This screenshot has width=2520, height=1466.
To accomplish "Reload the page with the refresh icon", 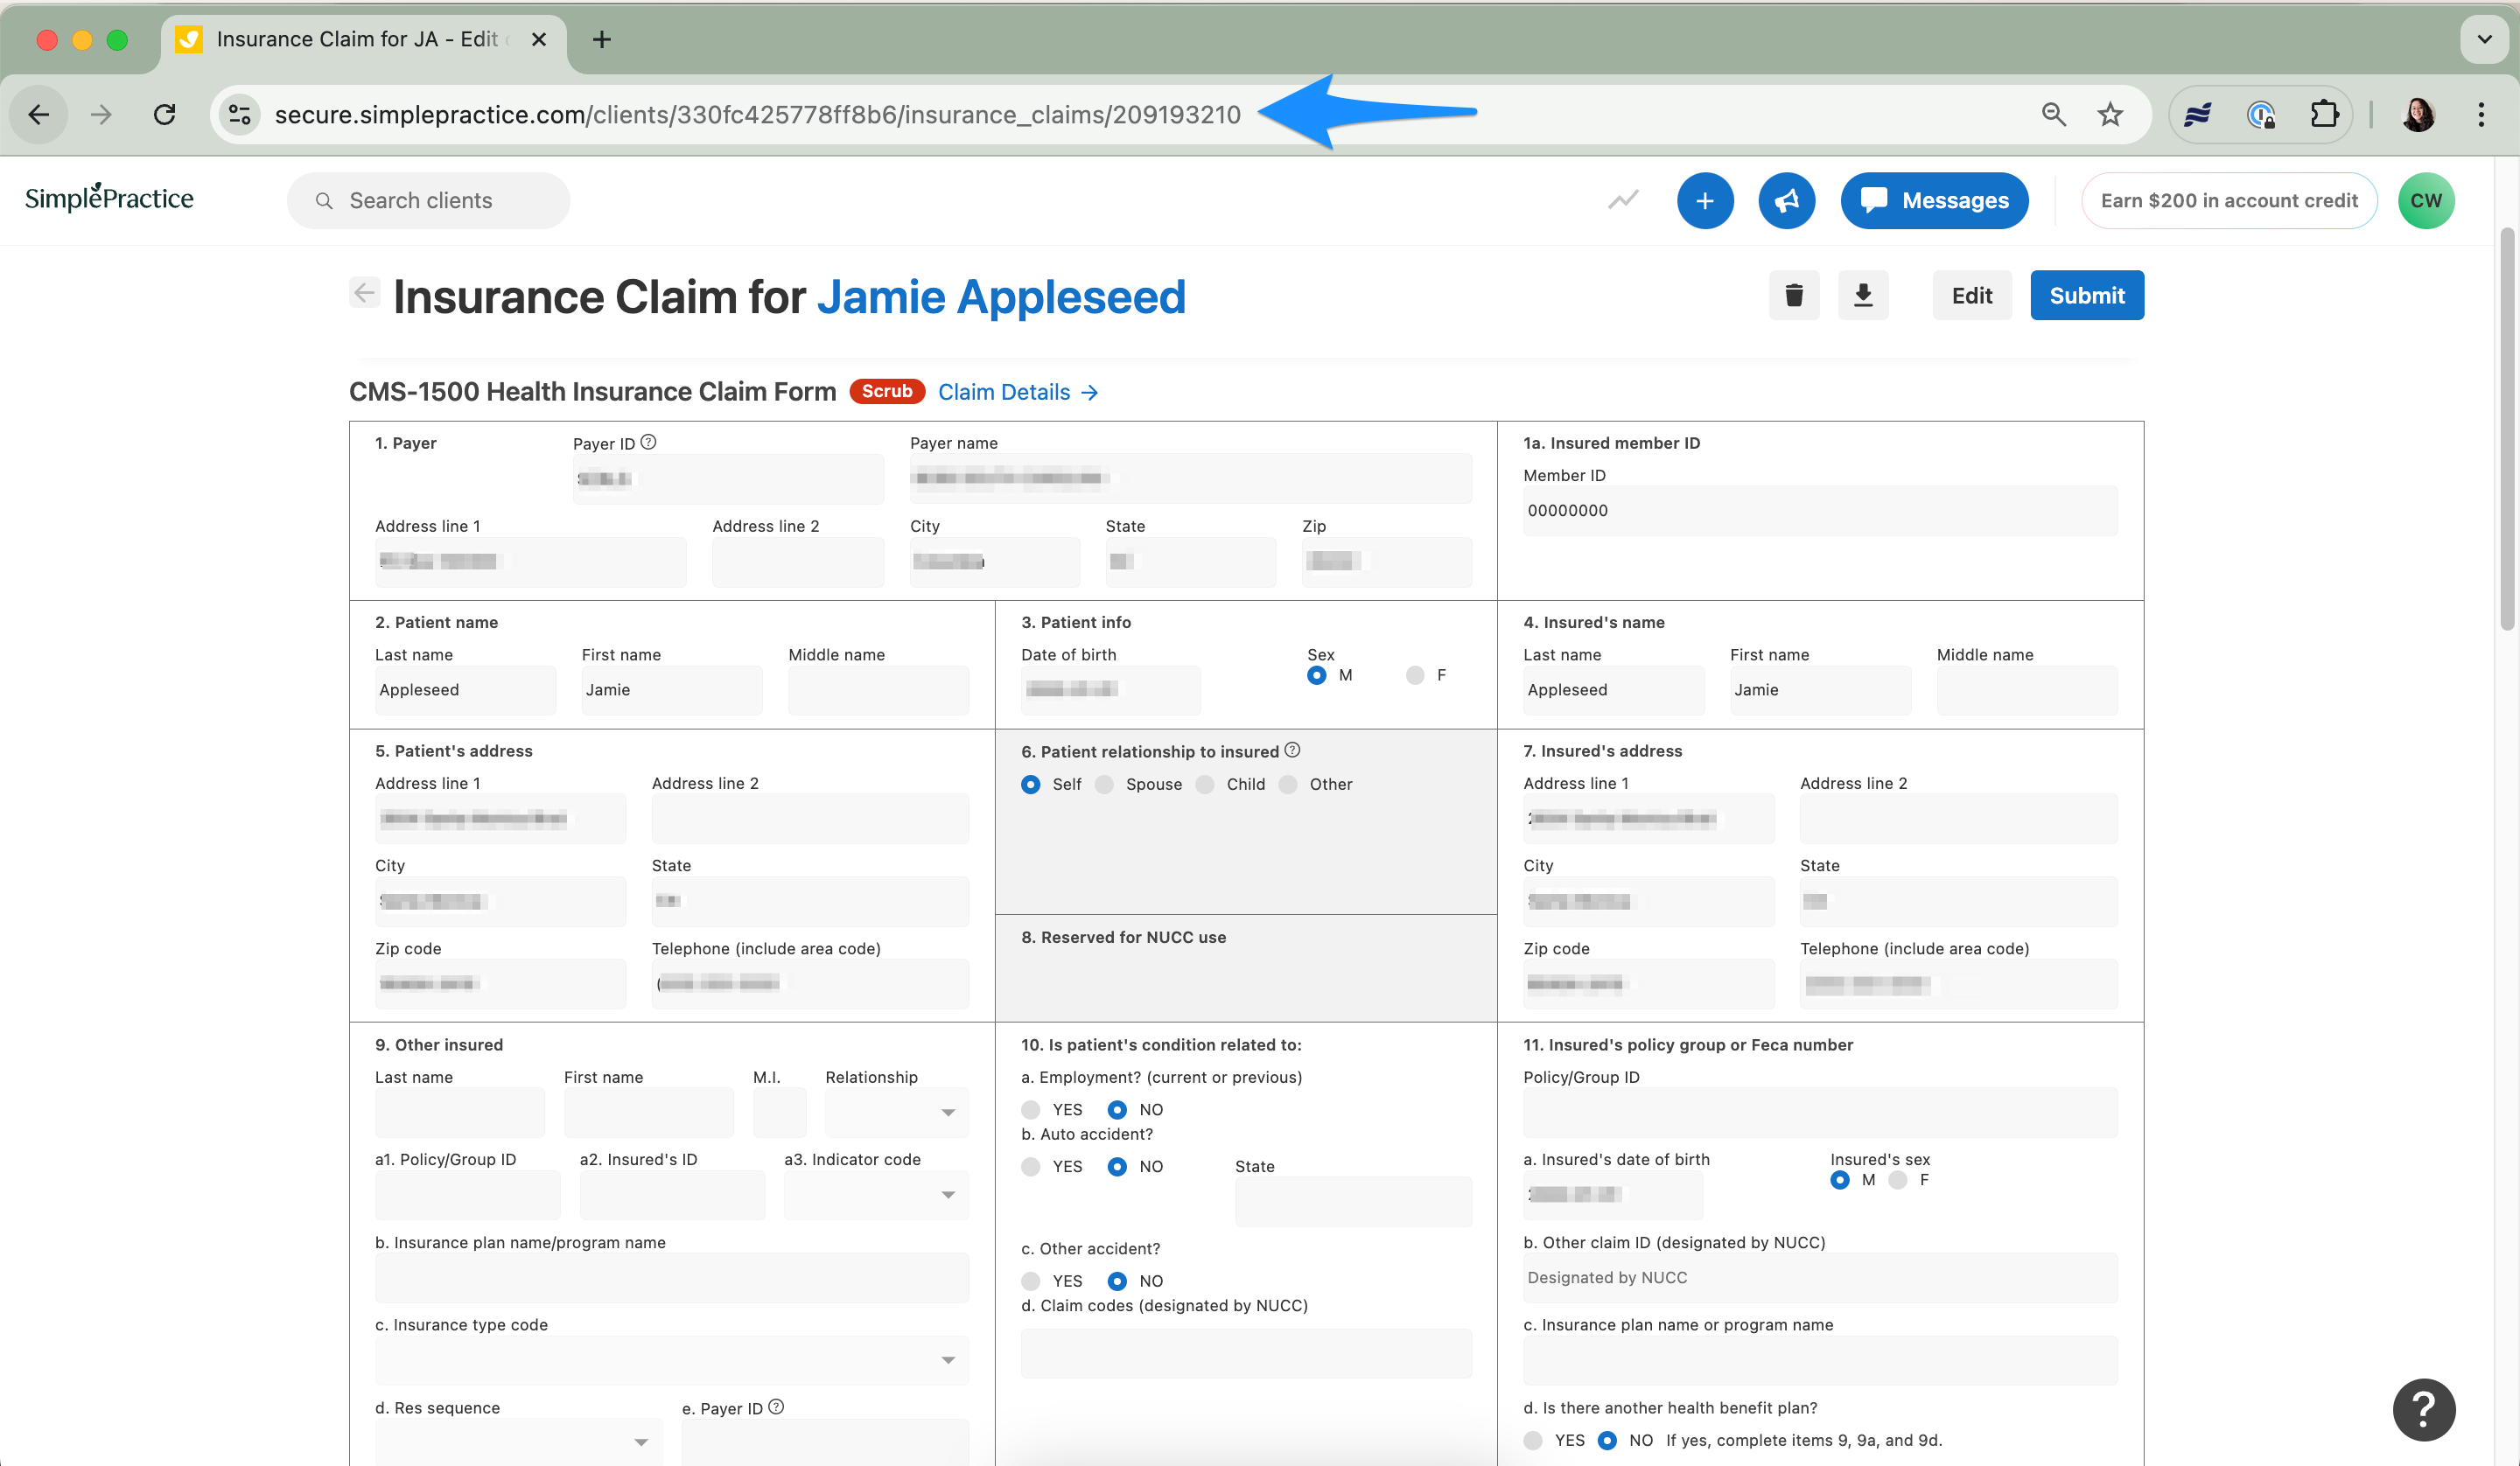I will click(x=165, y=115).
